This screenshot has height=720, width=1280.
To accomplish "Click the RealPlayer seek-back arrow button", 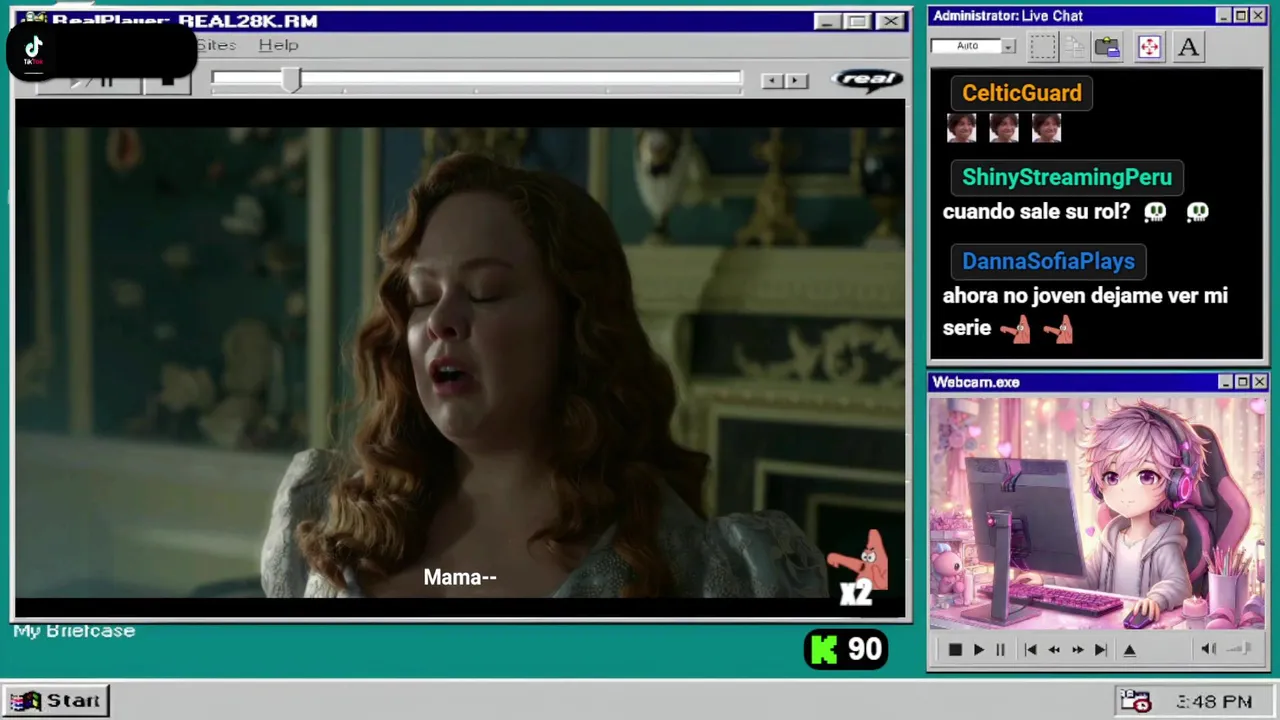I will 772,81.
